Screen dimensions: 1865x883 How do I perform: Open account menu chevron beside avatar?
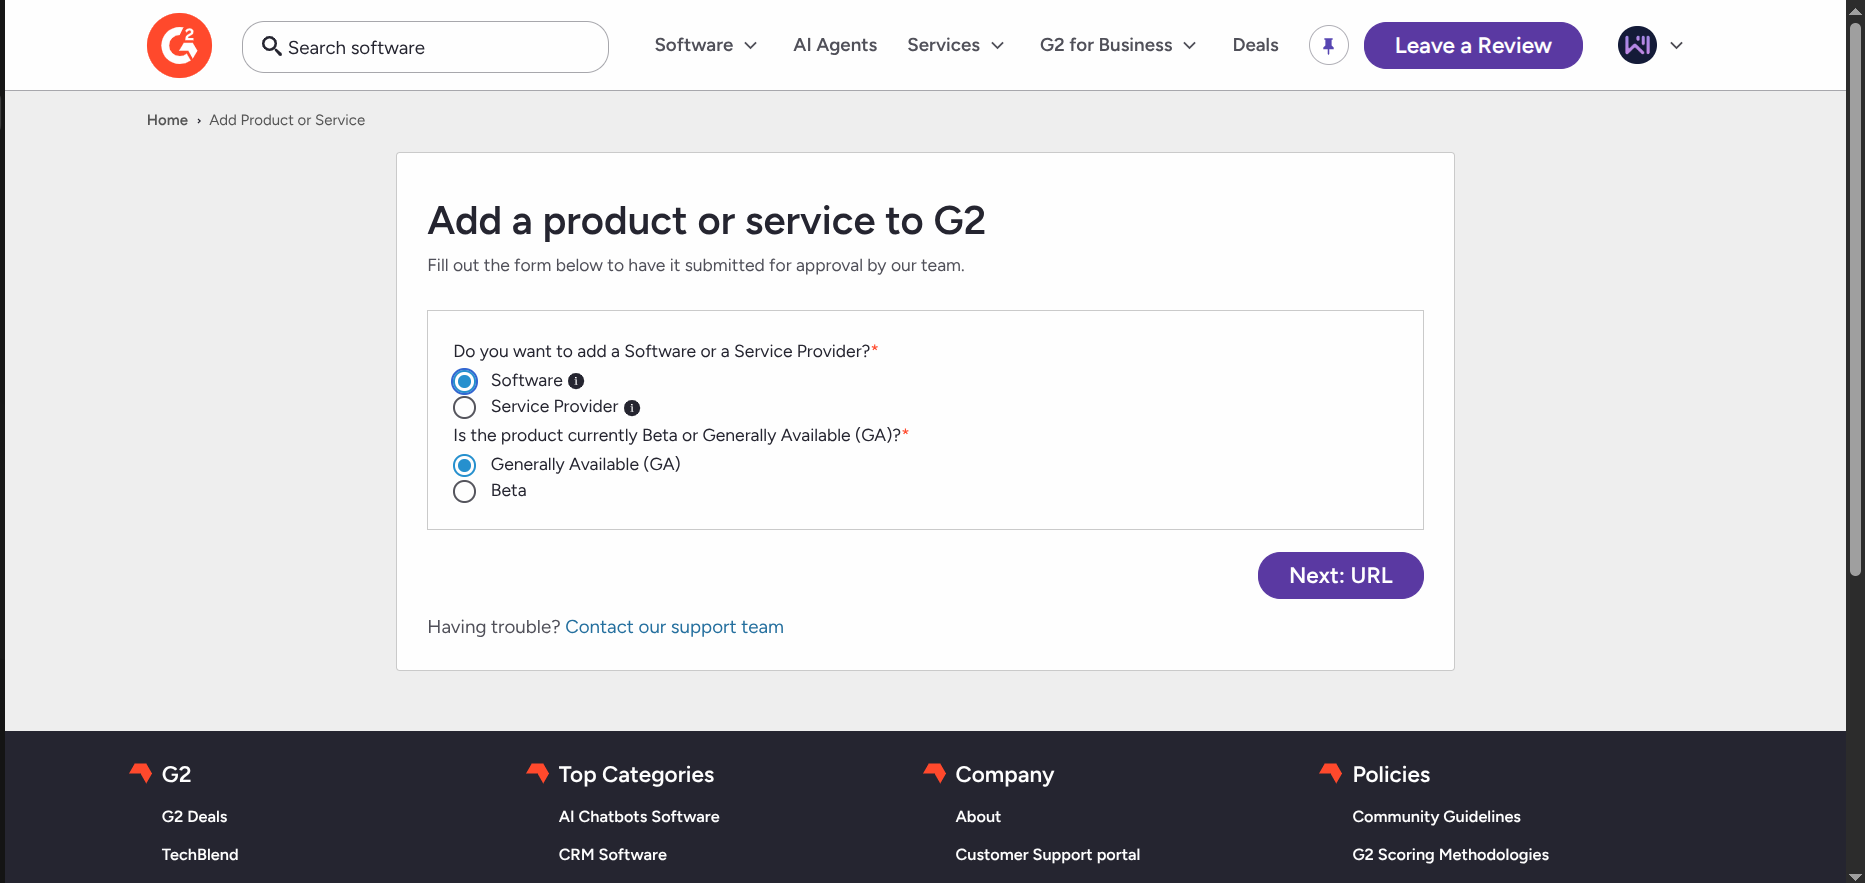coord(1677,45)
